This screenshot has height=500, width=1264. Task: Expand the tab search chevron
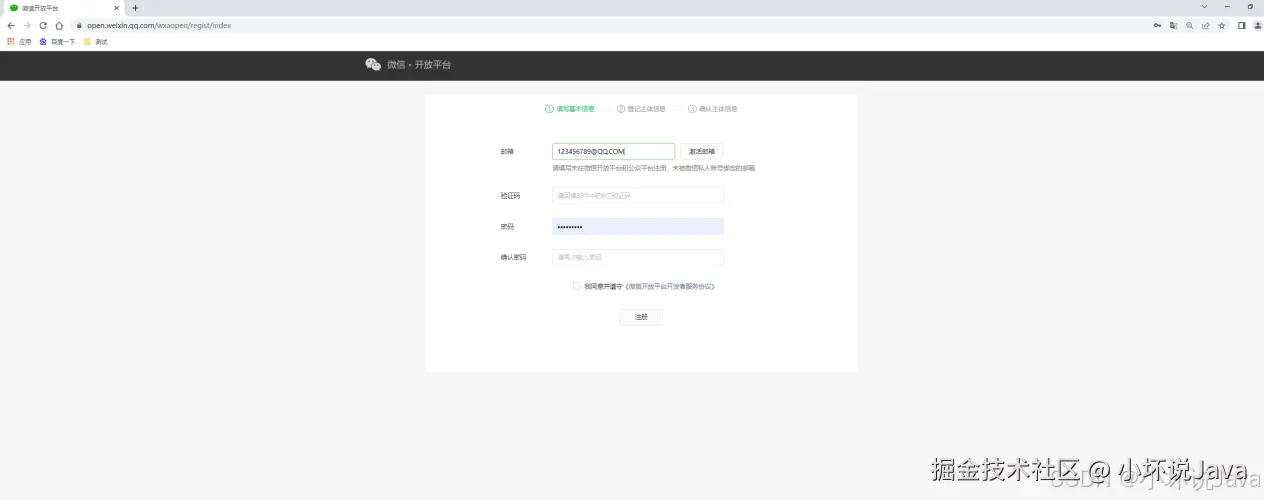(1204, 7)
